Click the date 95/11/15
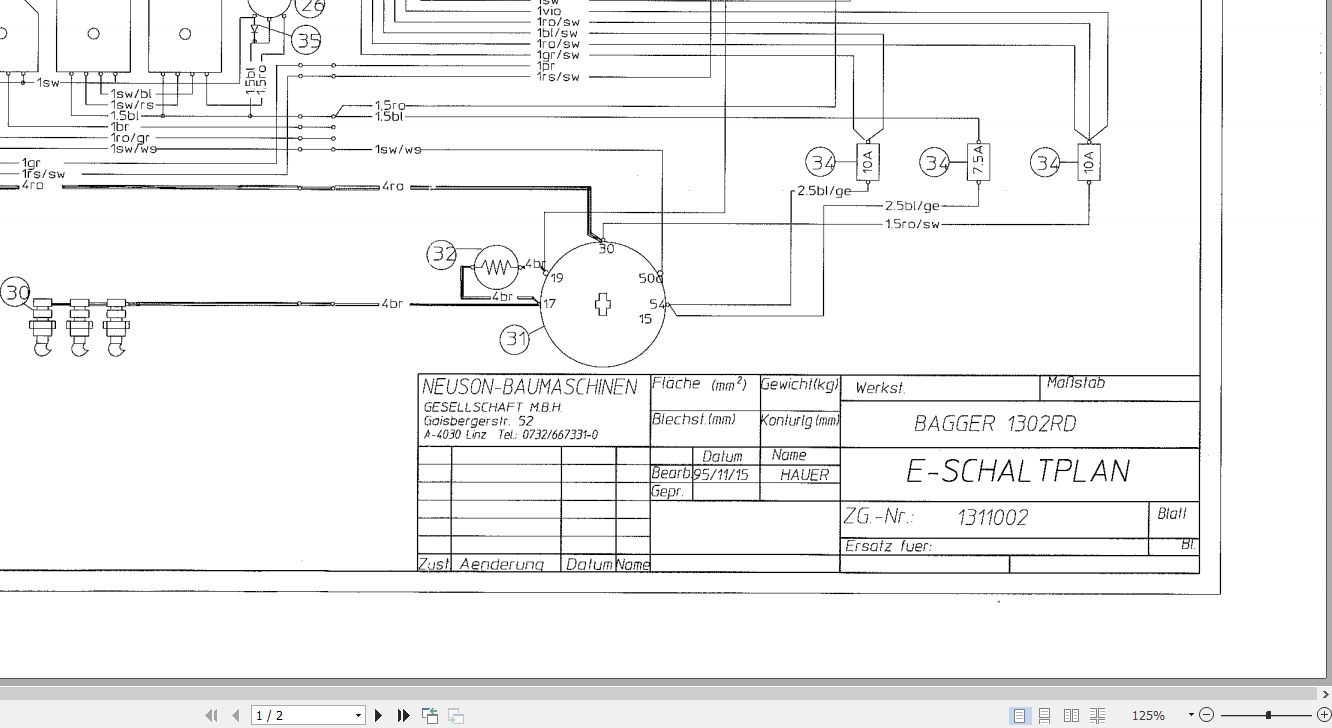 coord(721,475)
